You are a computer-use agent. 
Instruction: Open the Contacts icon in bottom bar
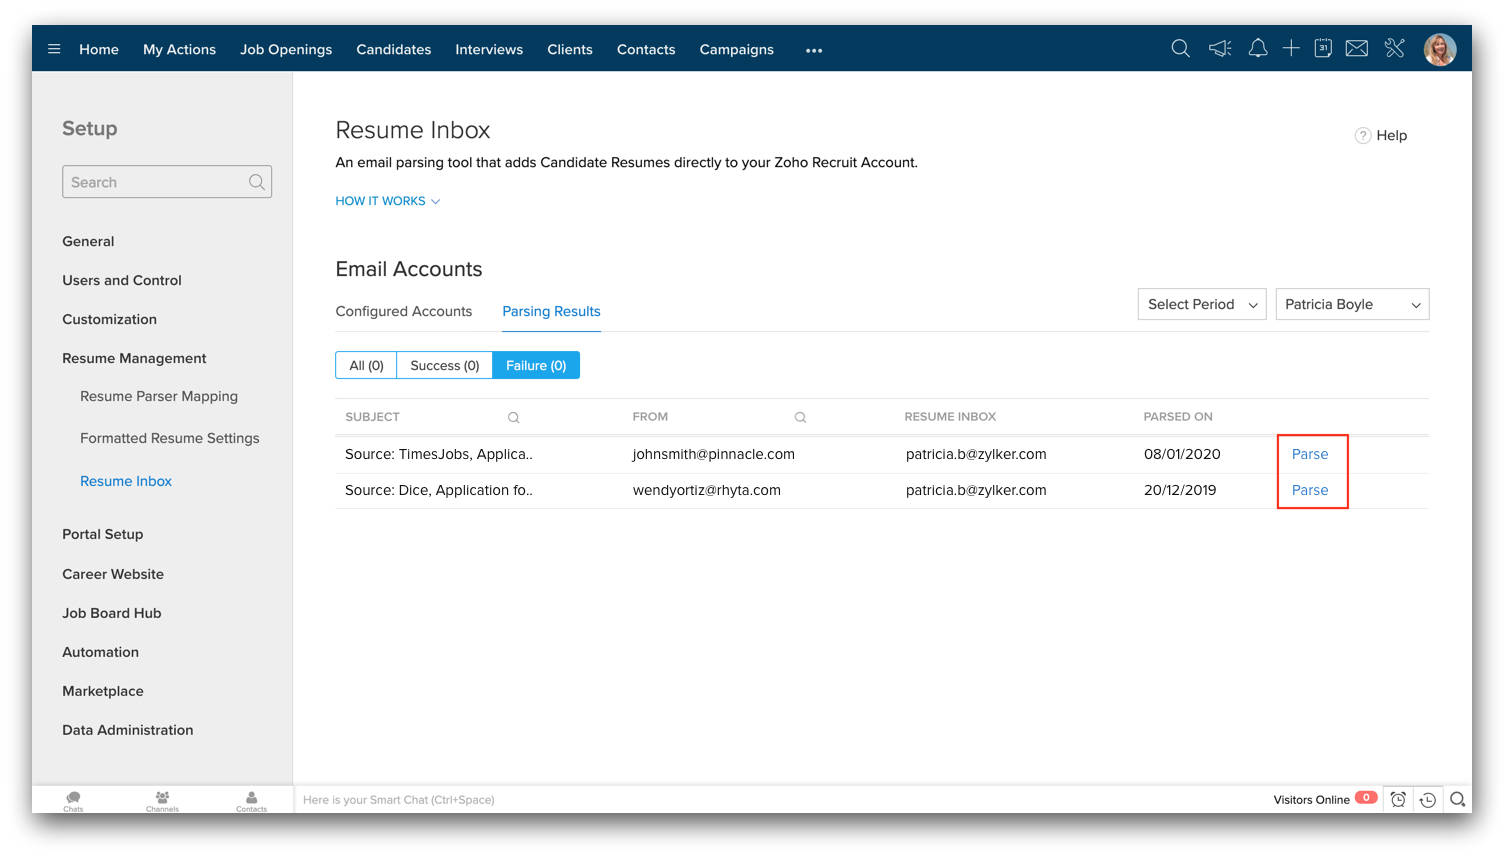point(251,800)
